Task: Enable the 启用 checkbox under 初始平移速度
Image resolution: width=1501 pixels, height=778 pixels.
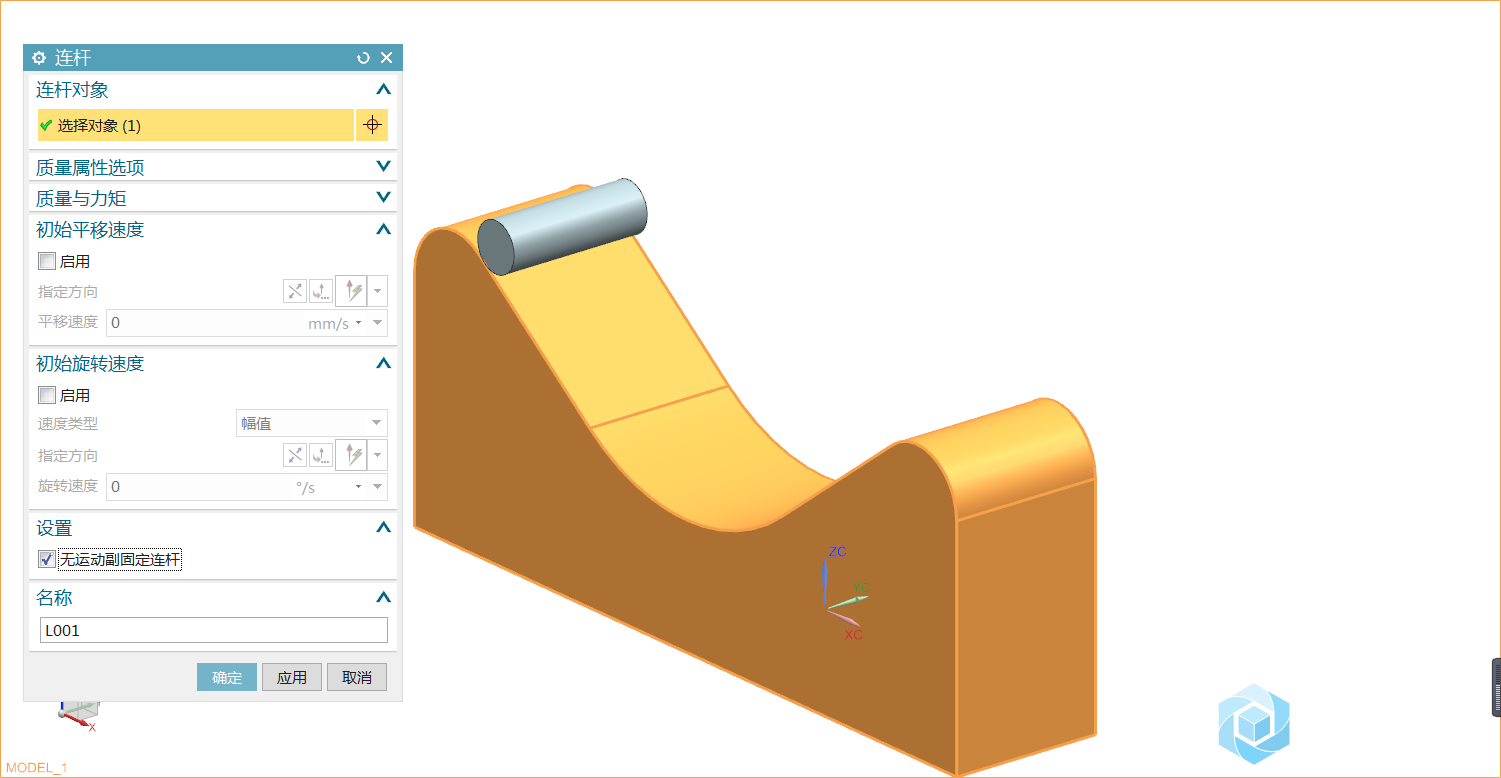Action: (47, 261)
